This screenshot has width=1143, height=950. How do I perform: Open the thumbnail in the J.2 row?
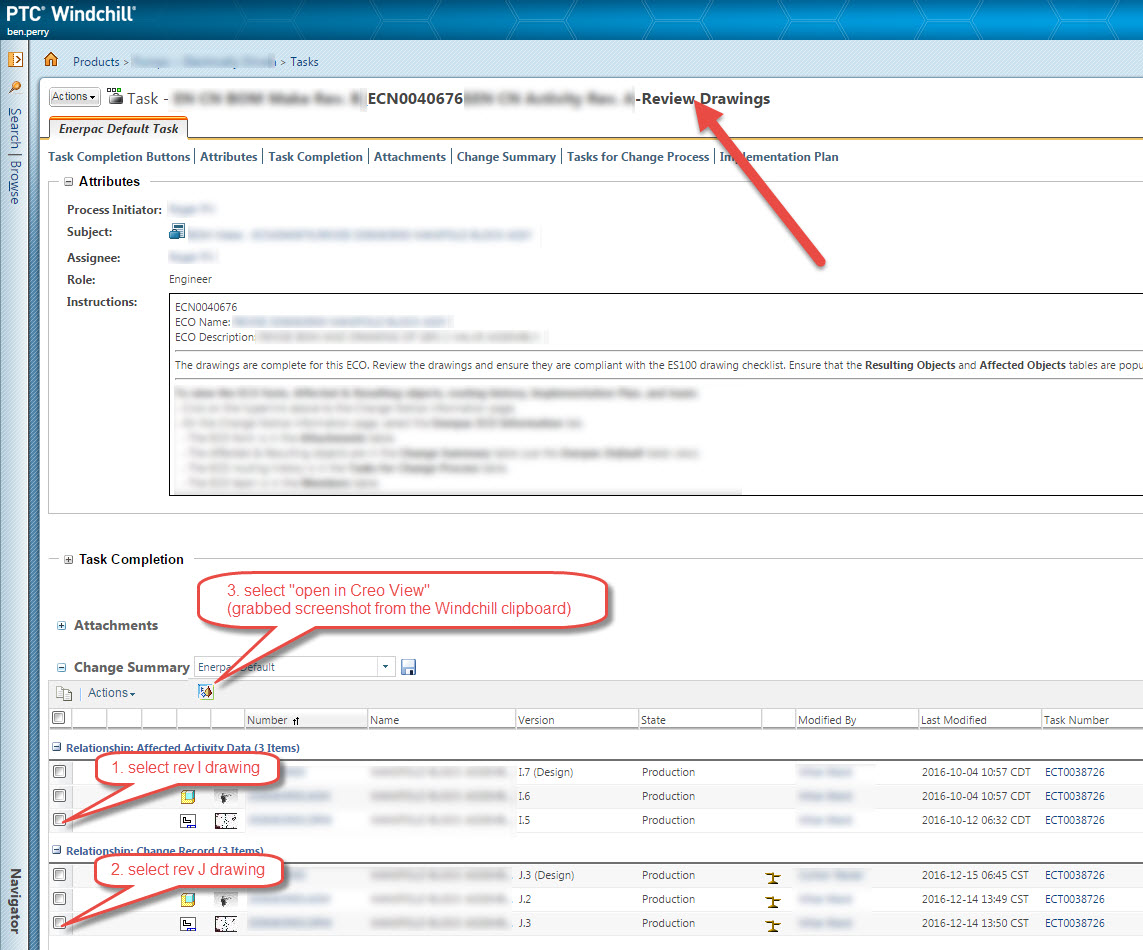(x=226, y=900)
